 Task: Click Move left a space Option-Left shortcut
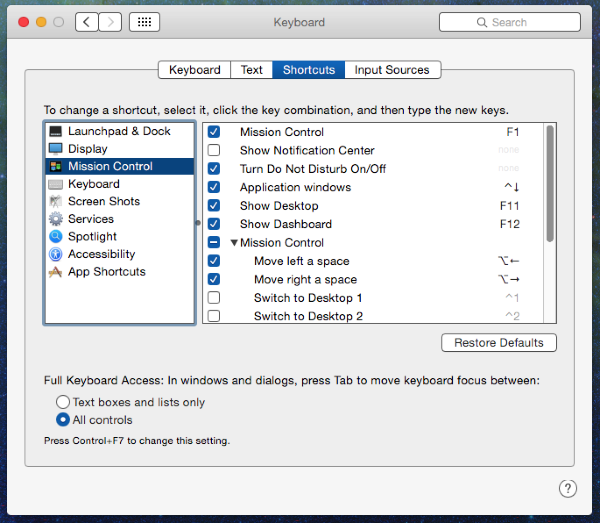509,261
